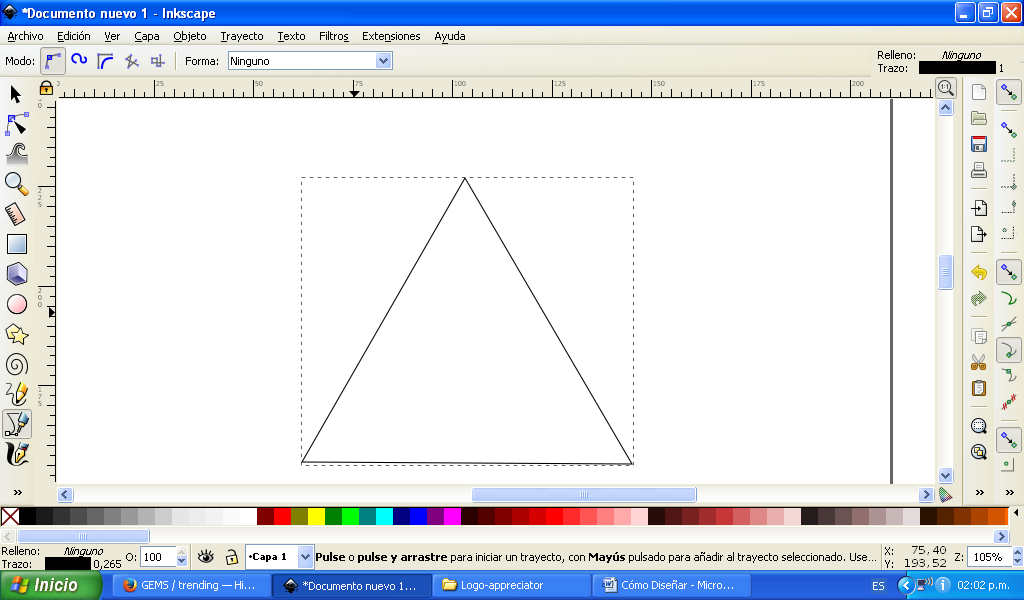Image resolution: width=1024 pixels, height=600 pixels.
Task: Select the Pencil freehand tool
Action: tap(16, 394)
